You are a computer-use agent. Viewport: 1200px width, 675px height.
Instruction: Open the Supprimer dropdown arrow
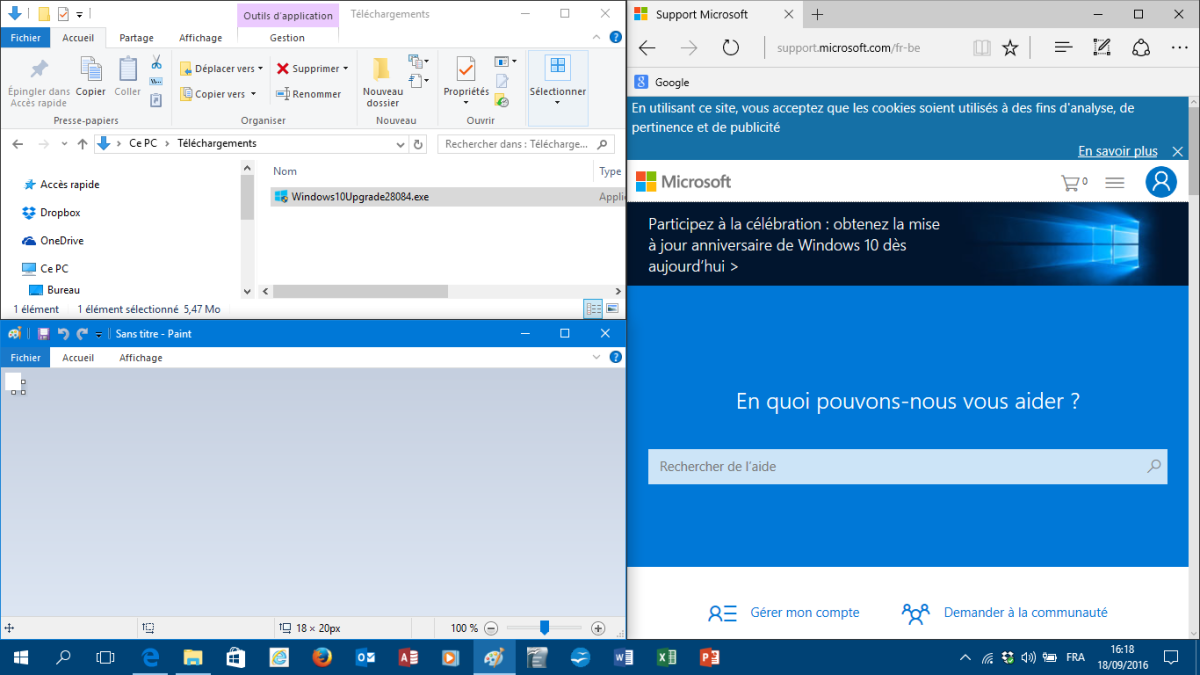coord(346,69)
